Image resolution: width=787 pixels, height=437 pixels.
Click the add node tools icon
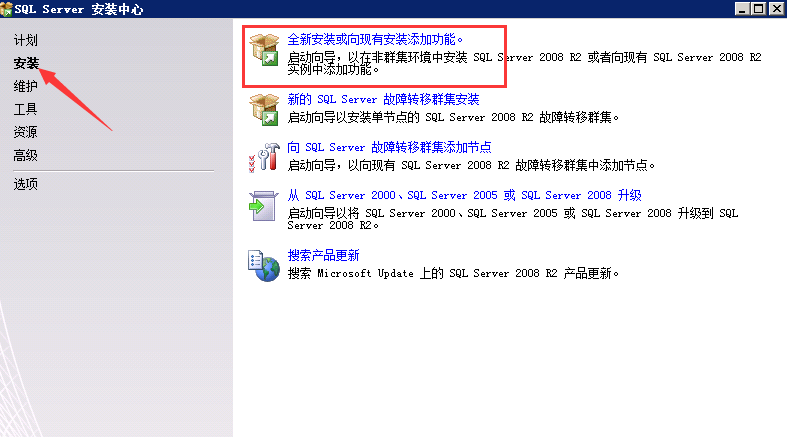click(x=264, y=158)
